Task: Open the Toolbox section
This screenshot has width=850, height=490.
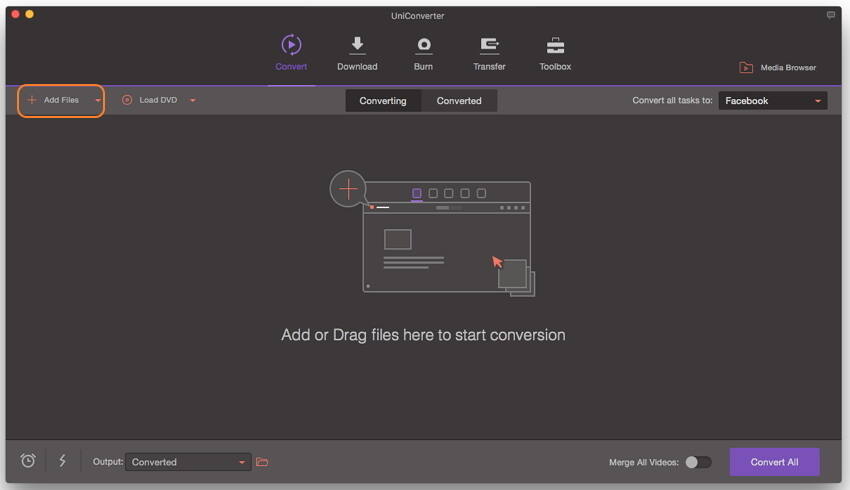Action: 555,53
